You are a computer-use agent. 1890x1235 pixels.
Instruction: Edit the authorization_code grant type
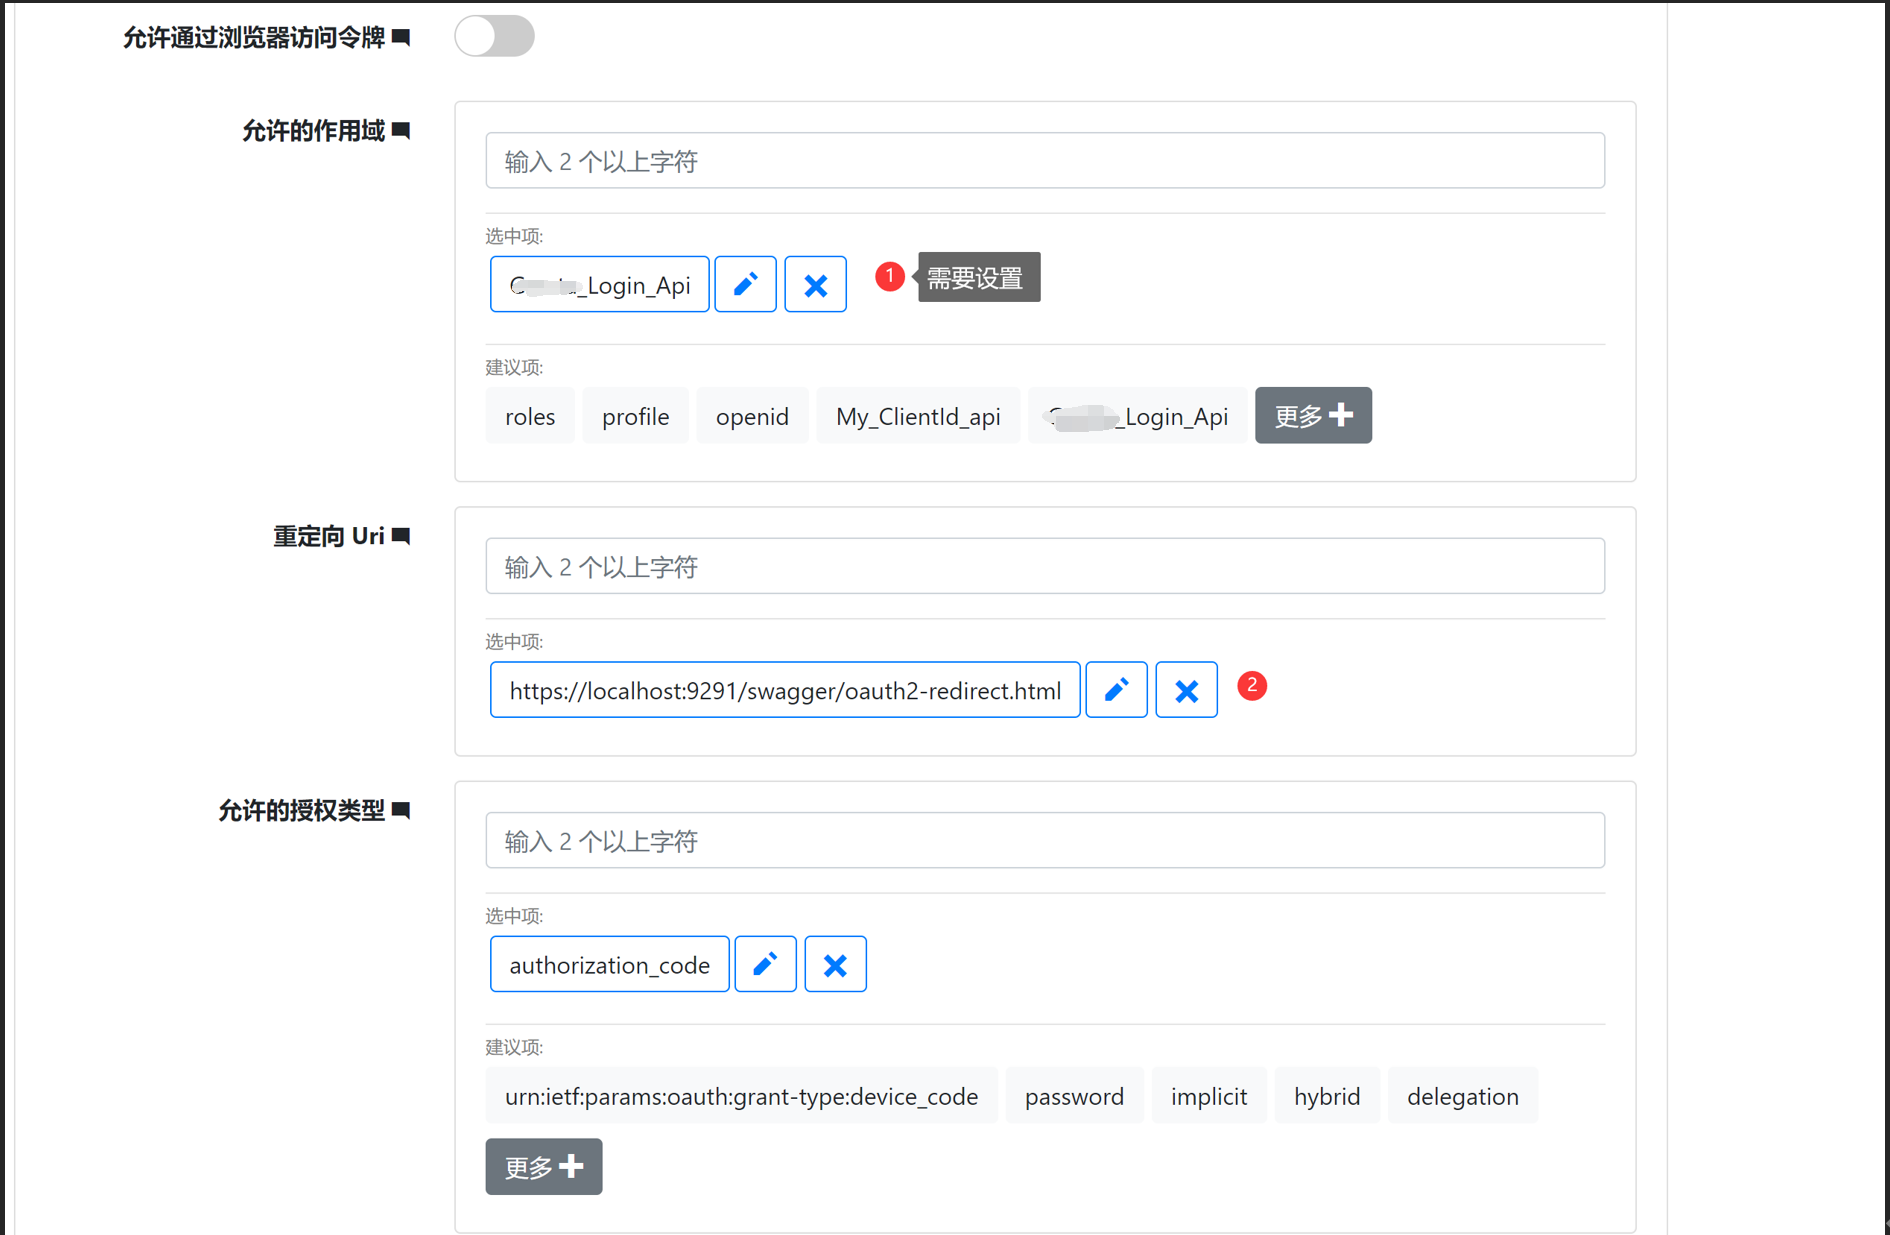point(765,965)
